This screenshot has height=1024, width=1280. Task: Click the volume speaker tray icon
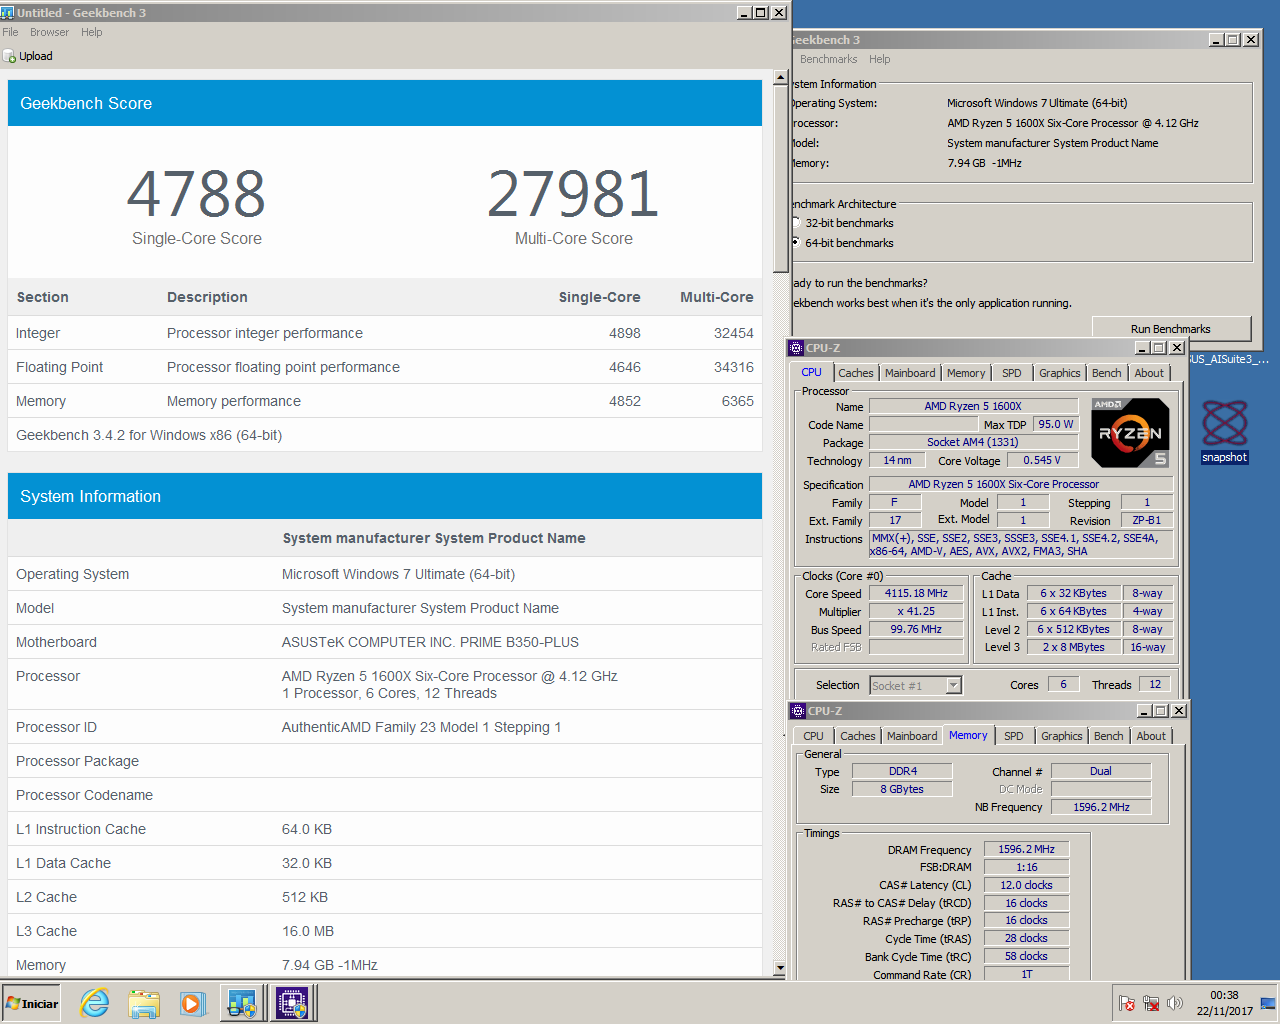click(x=1175, y=1003)
